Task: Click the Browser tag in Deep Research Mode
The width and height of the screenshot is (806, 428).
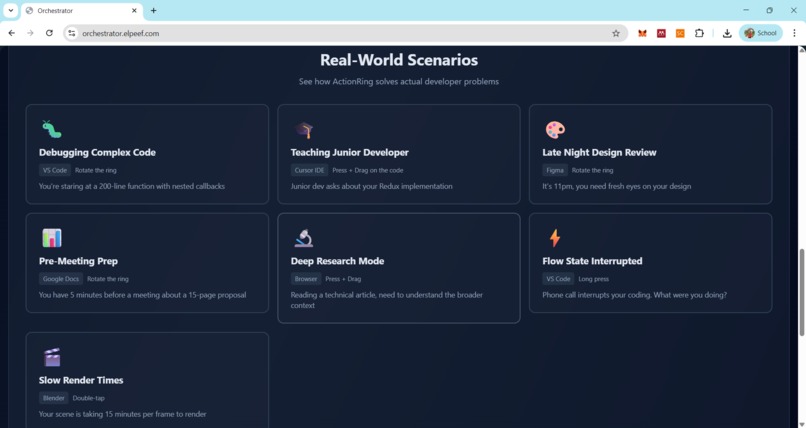Action: pos(306,279)
